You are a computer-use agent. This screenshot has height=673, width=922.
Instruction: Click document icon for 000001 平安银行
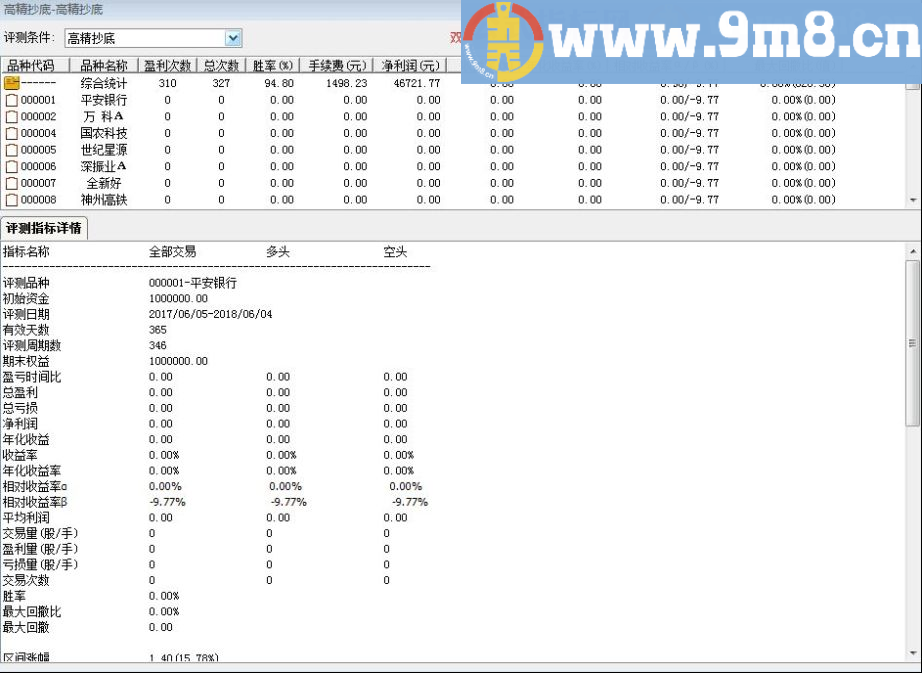pos(12,100)
